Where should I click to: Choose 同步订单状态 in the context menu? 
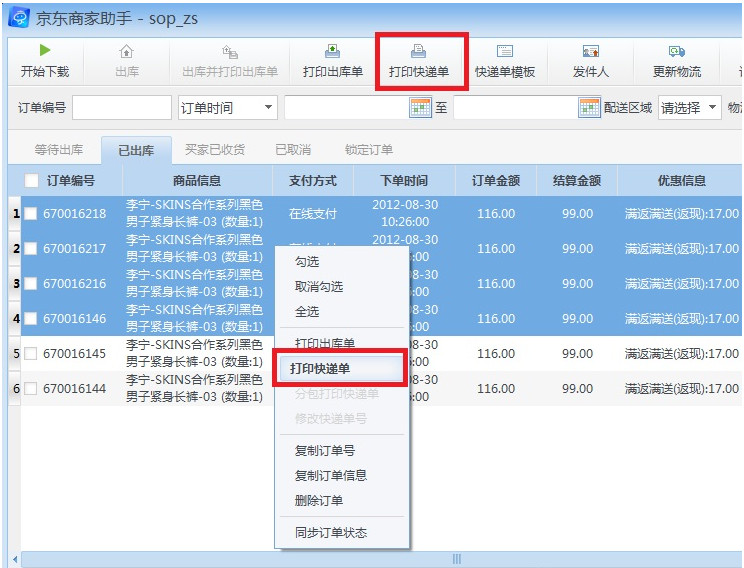click(330, 532)
